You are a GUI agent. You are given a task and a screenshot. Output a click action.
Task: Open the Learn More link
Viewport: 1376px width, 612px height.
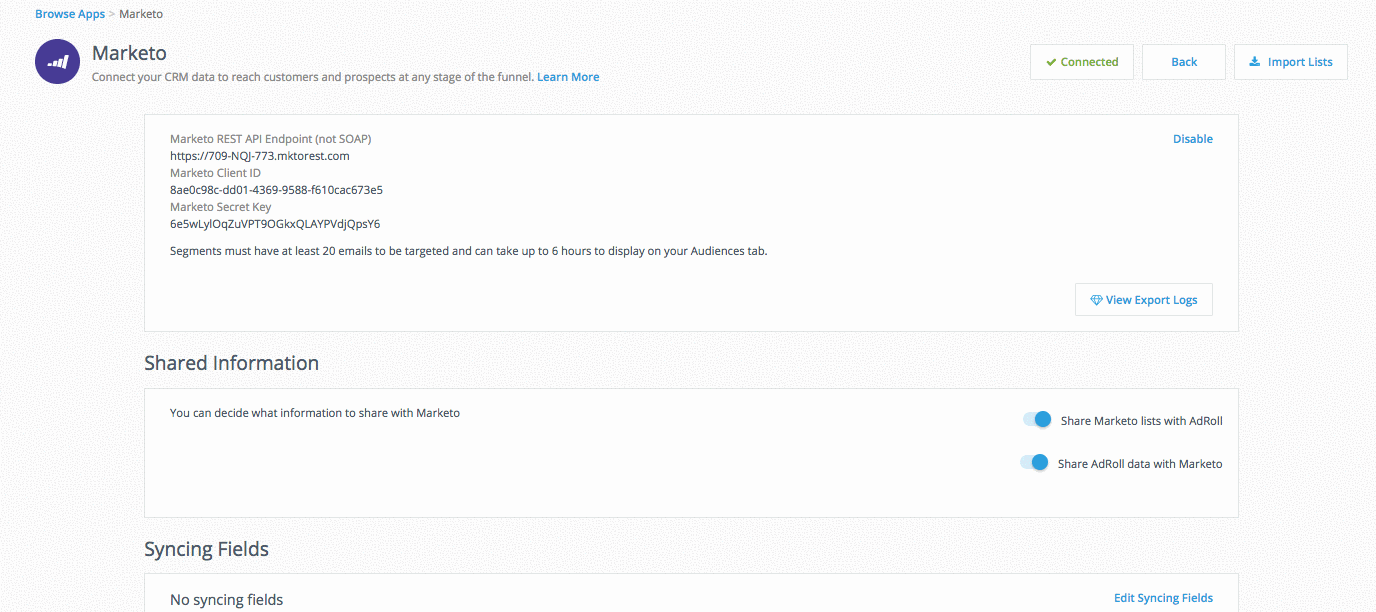568,77
